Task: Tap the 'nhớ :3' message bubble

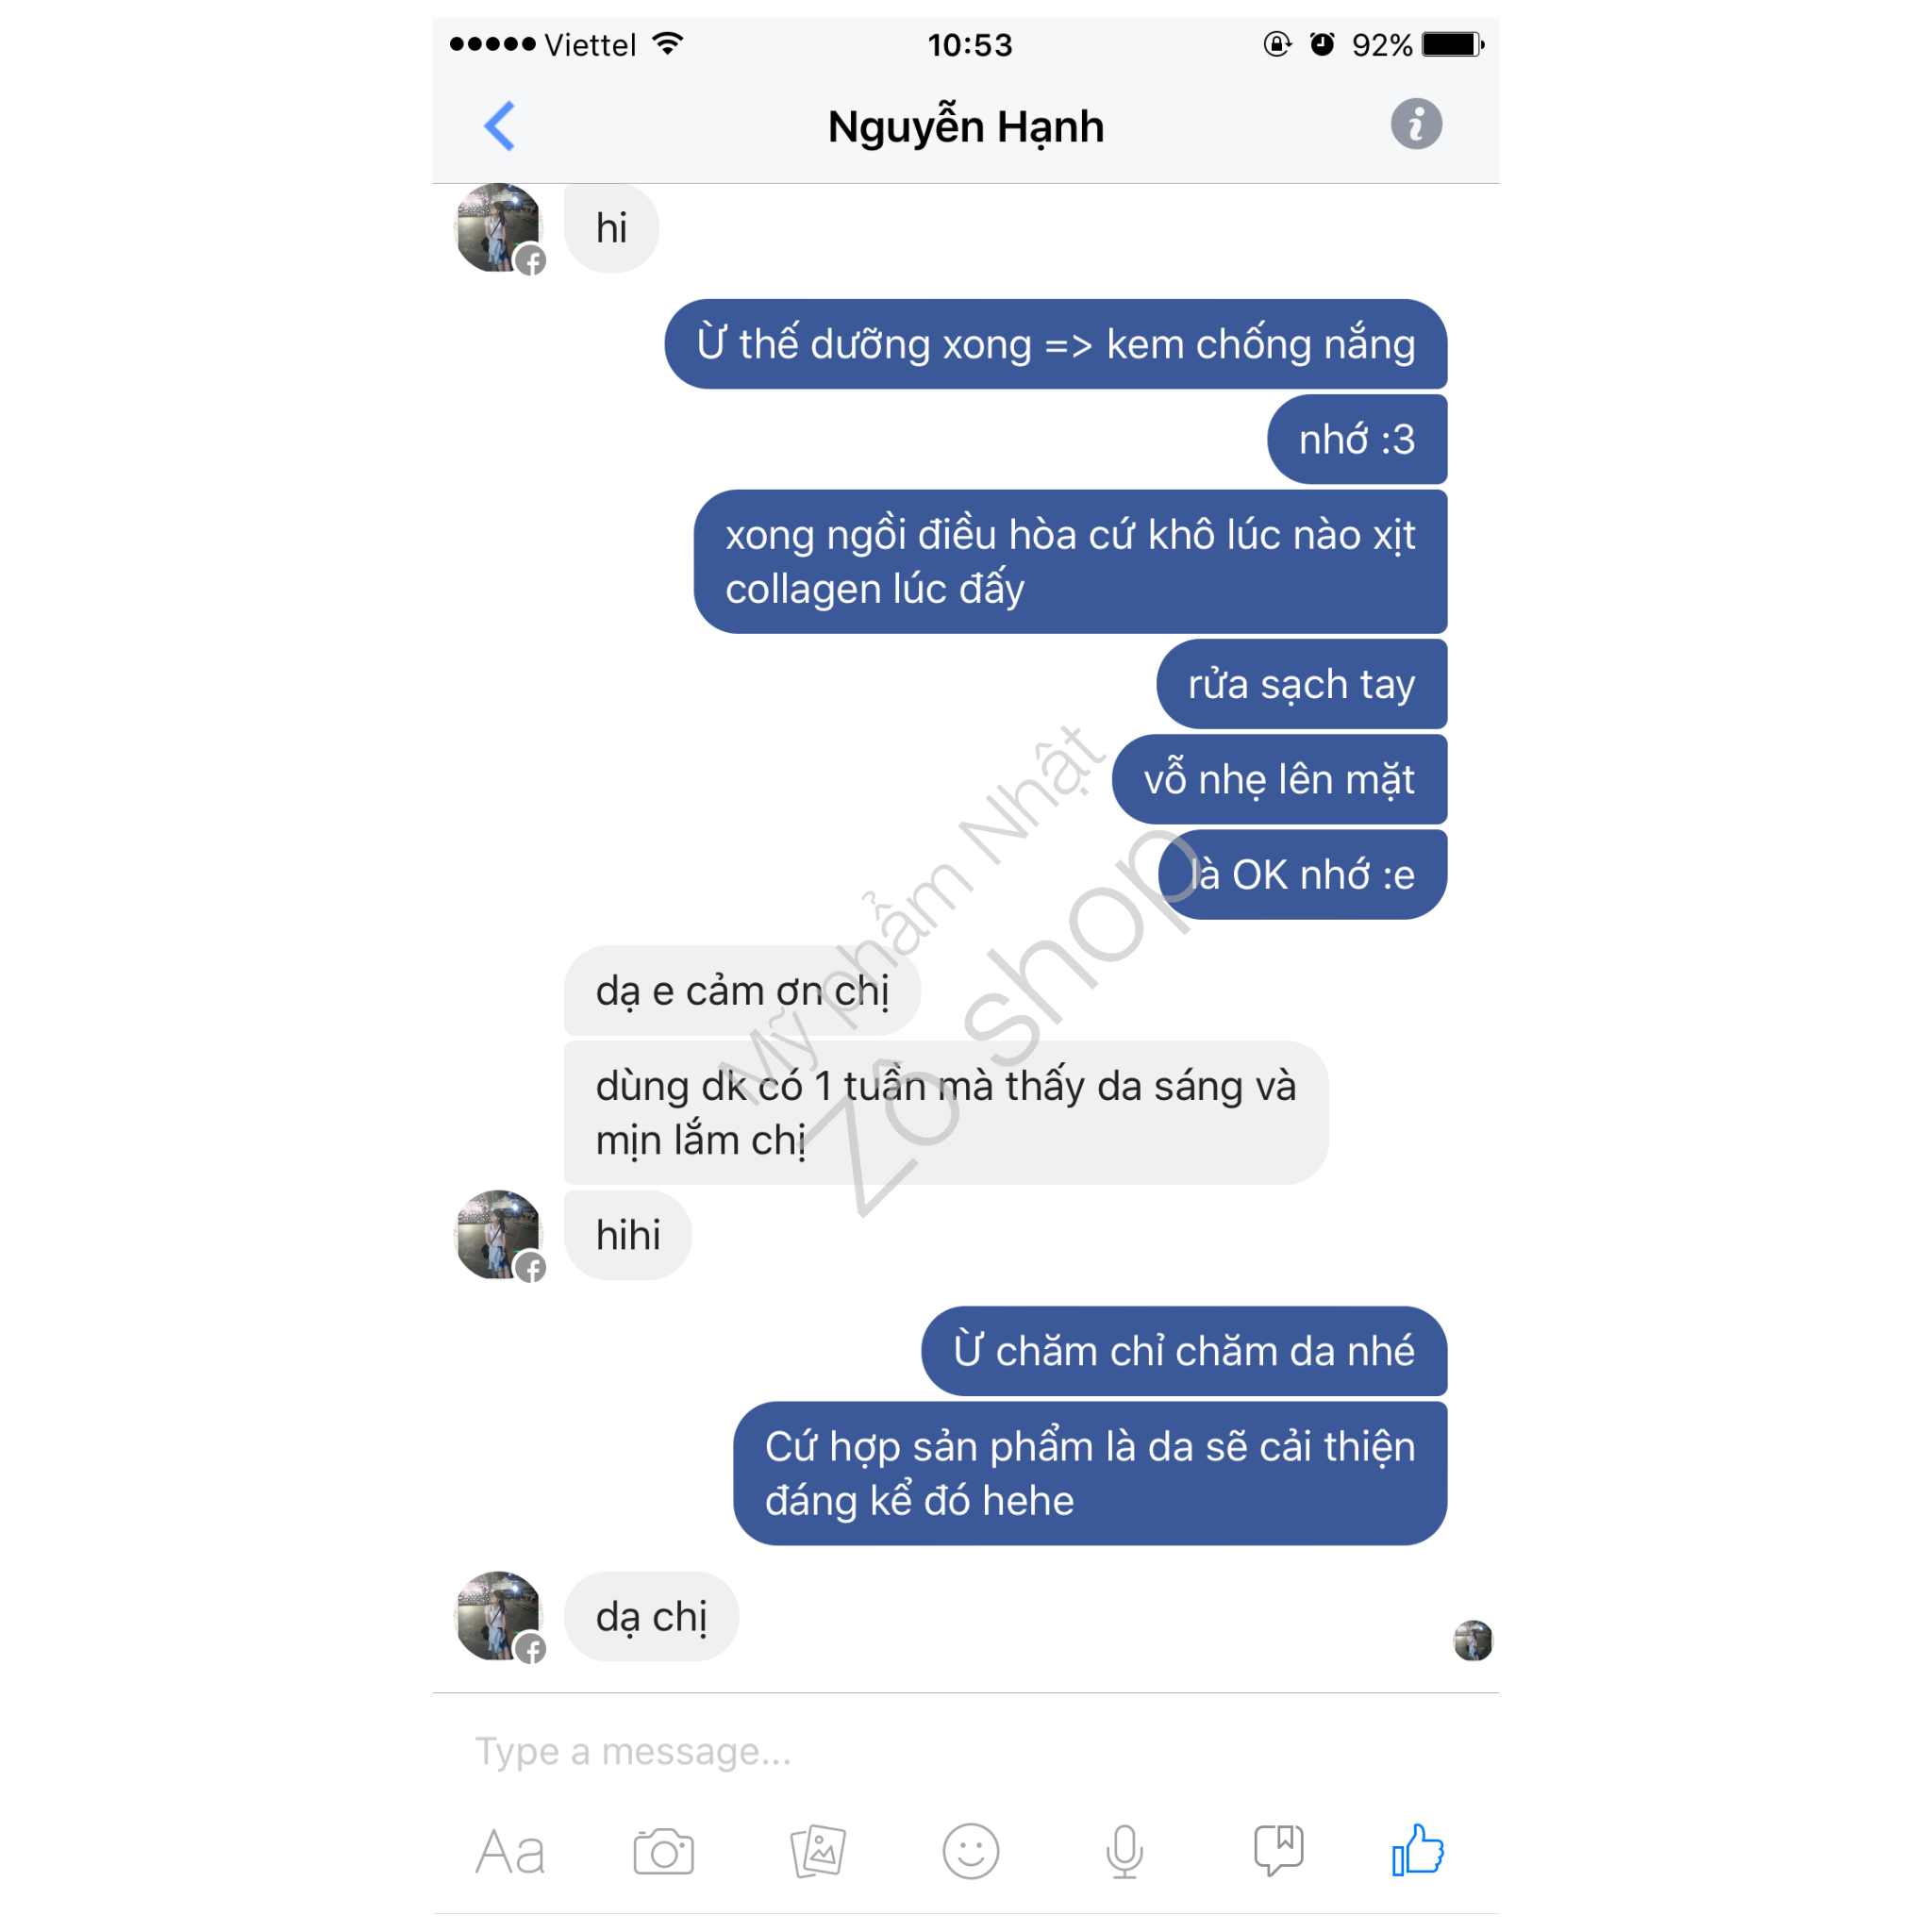Action: [1357, 439]
